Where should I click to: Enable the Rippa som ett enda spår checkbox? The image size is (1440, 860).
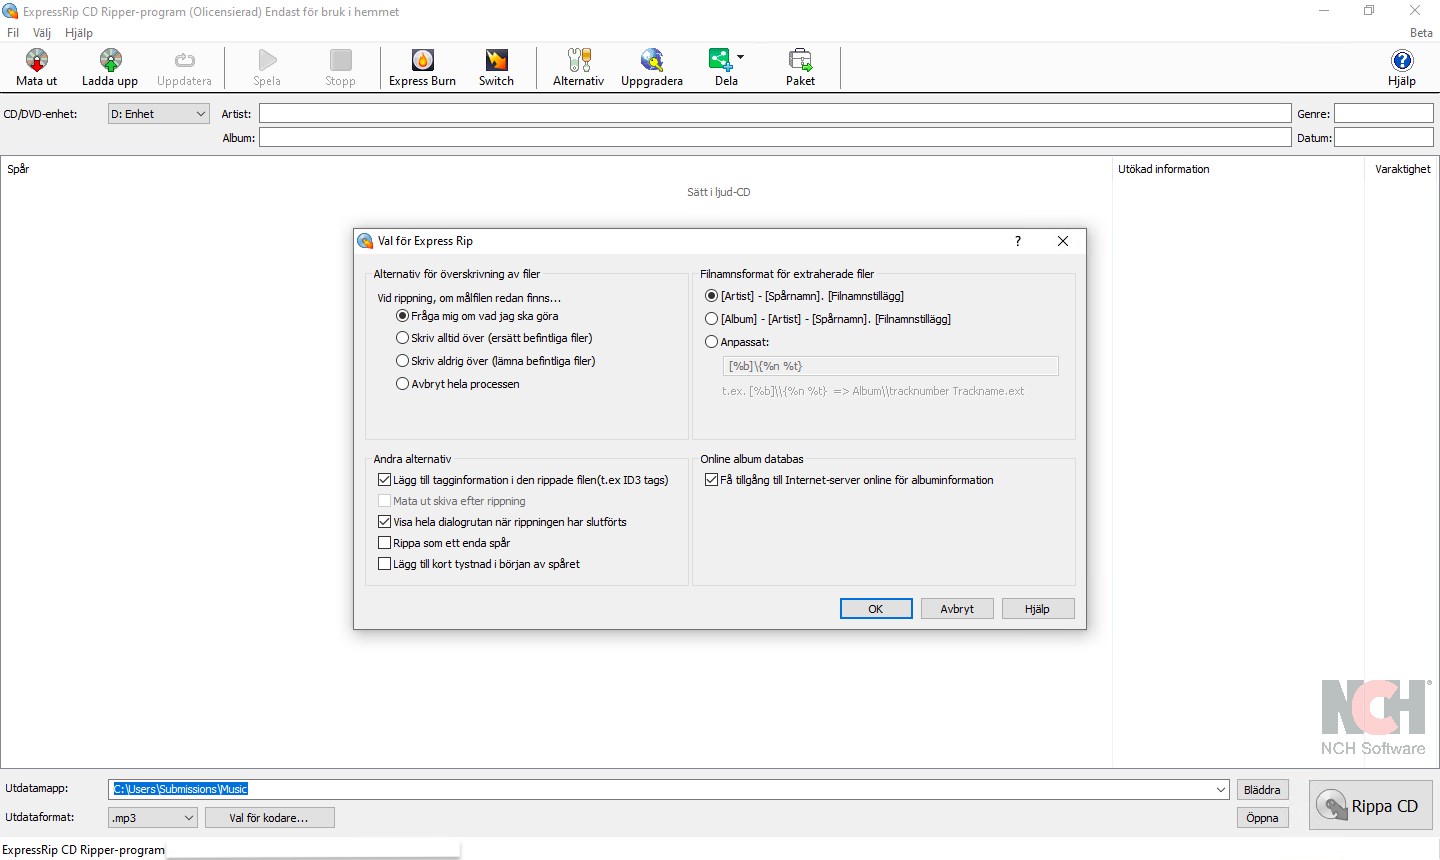point(384,543)
